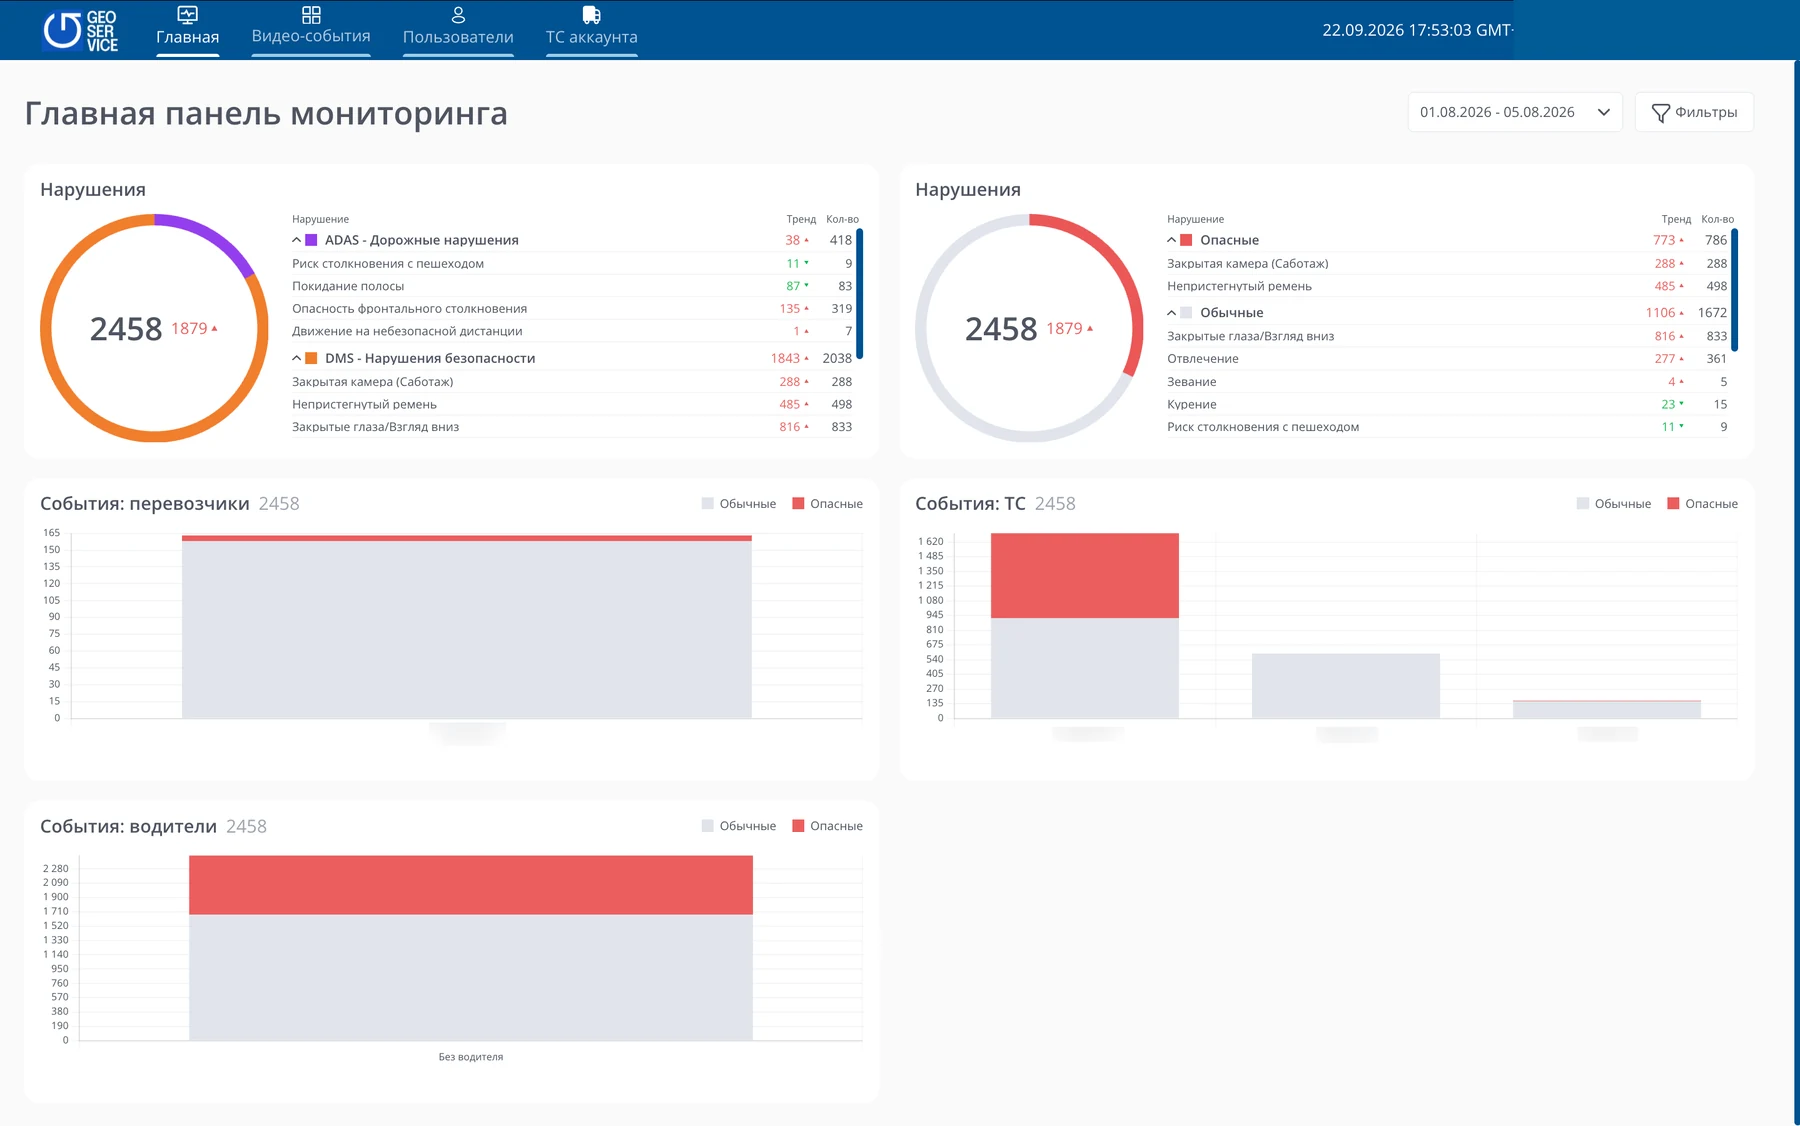Select Опасность фронтального столкновения row
This screenshot has width=1800, height=1126.
[572, 309]
